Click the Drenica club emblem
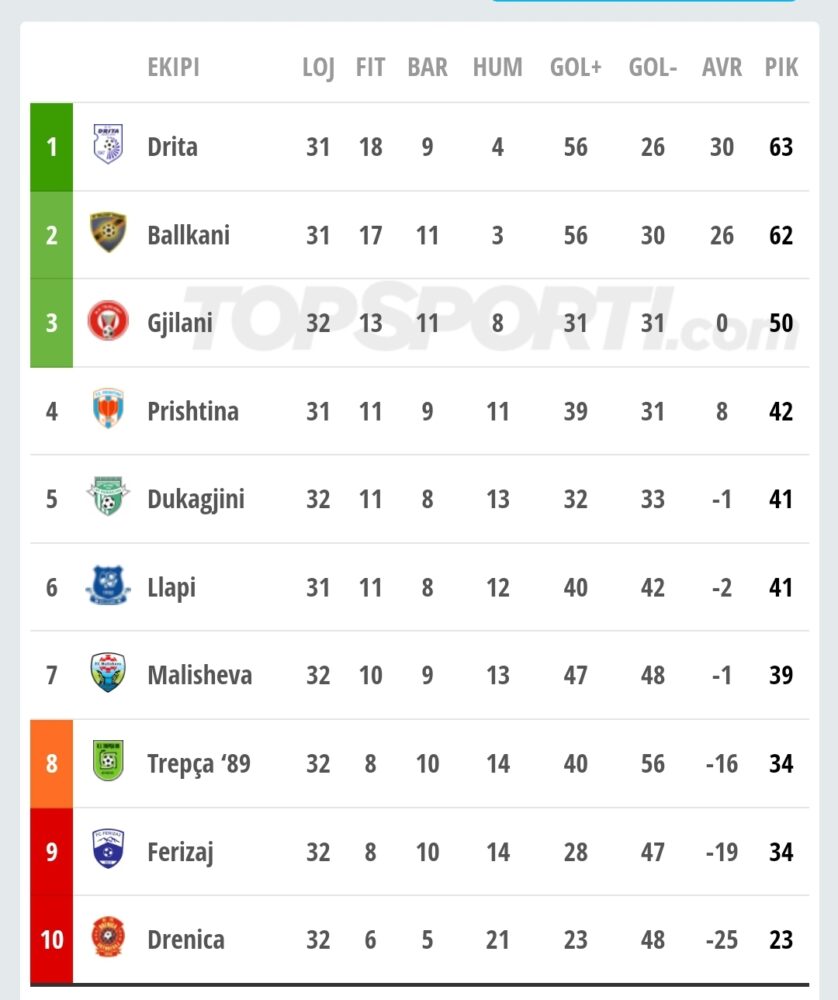Viewport: 838px width, 1000px height. pos(108,938)
